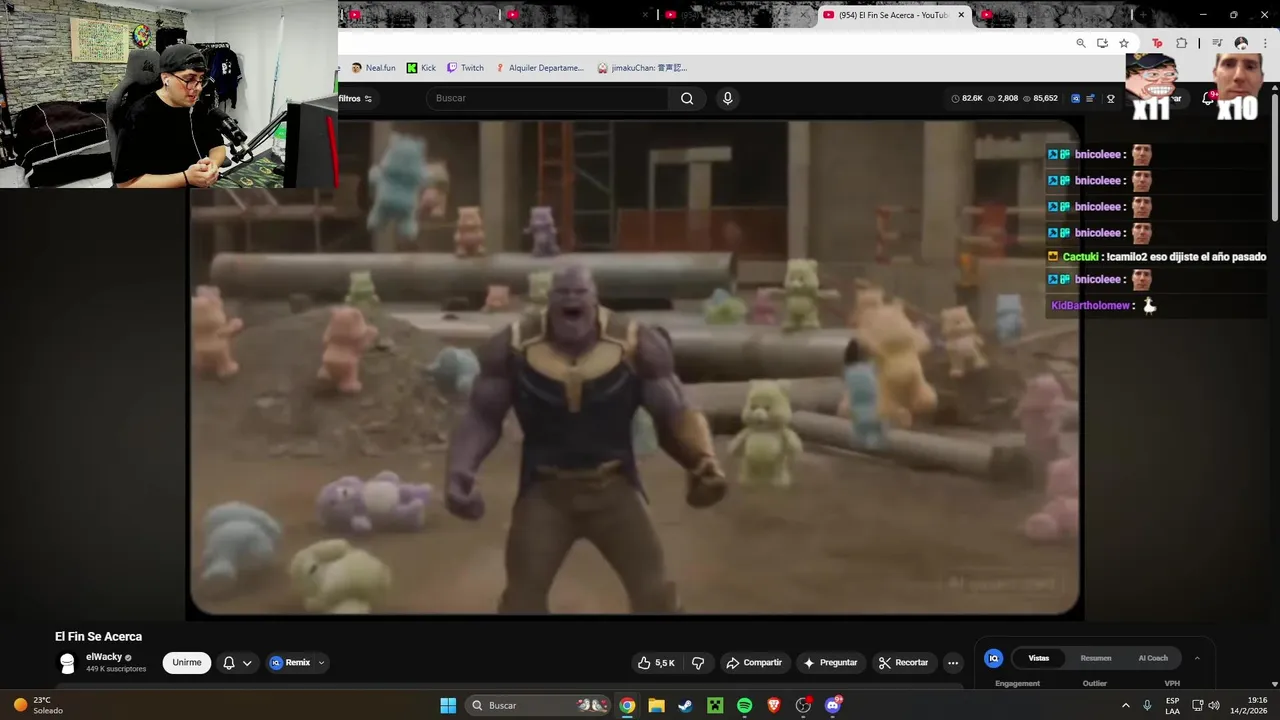The width and height of the screenshot is (1280, 720).
Task: Click the install app icon in address bar
Action: click(x=1102, y=43)
